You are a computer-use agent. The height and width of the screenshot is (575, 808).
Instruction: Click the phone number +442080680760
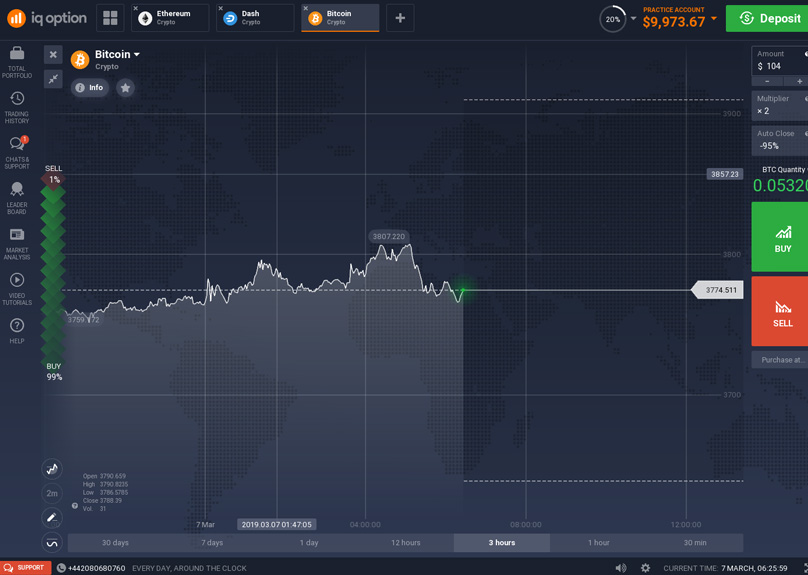(x=96, y=568)
